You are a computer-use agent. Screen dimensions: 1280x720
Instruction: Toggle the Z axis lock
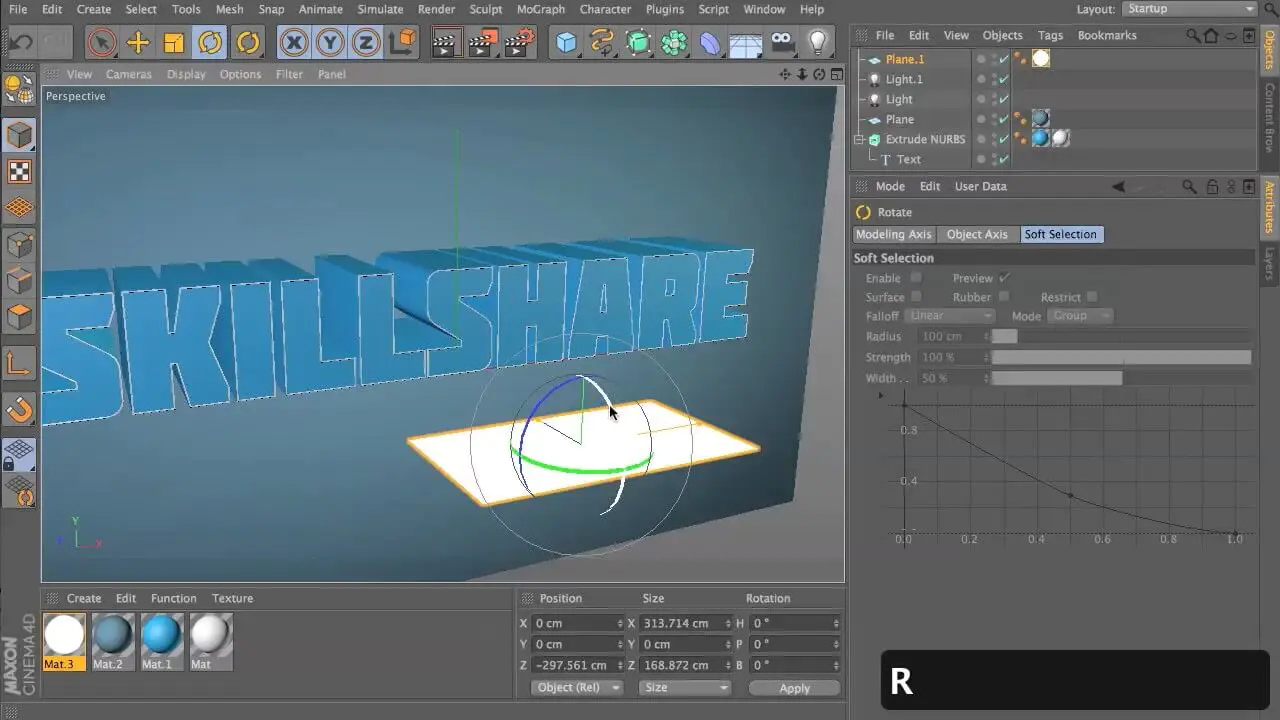366,42
